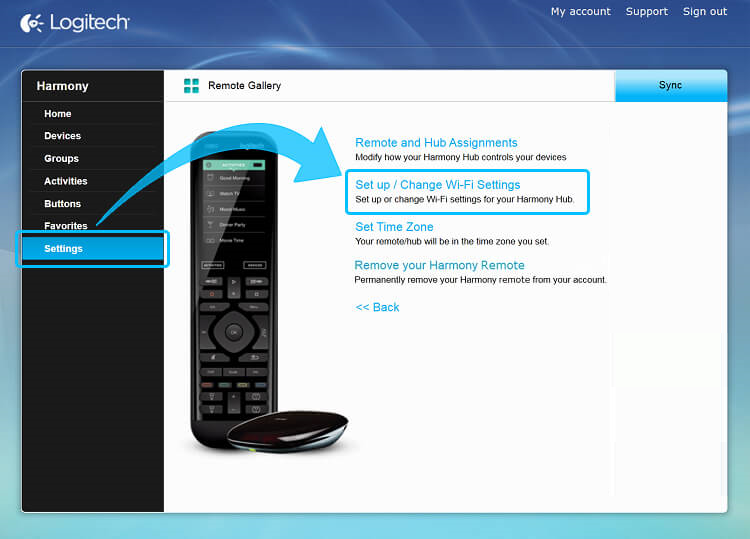This screenshot has width=750, height=539.
Task: Open Set Time Zone
Action: click(x=394, y=227)
